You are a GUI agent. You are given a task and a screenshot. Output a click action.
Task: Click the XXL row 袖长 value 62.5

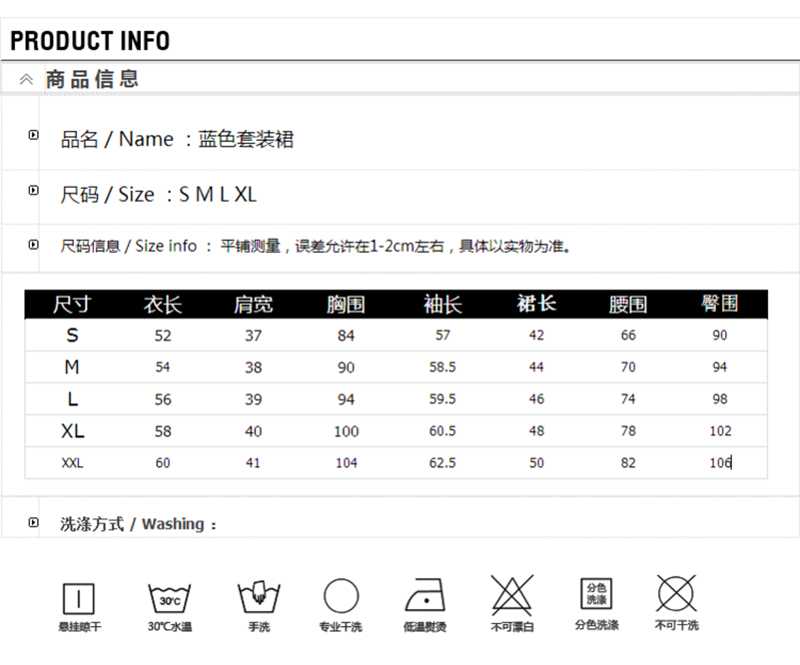[442, 463]
